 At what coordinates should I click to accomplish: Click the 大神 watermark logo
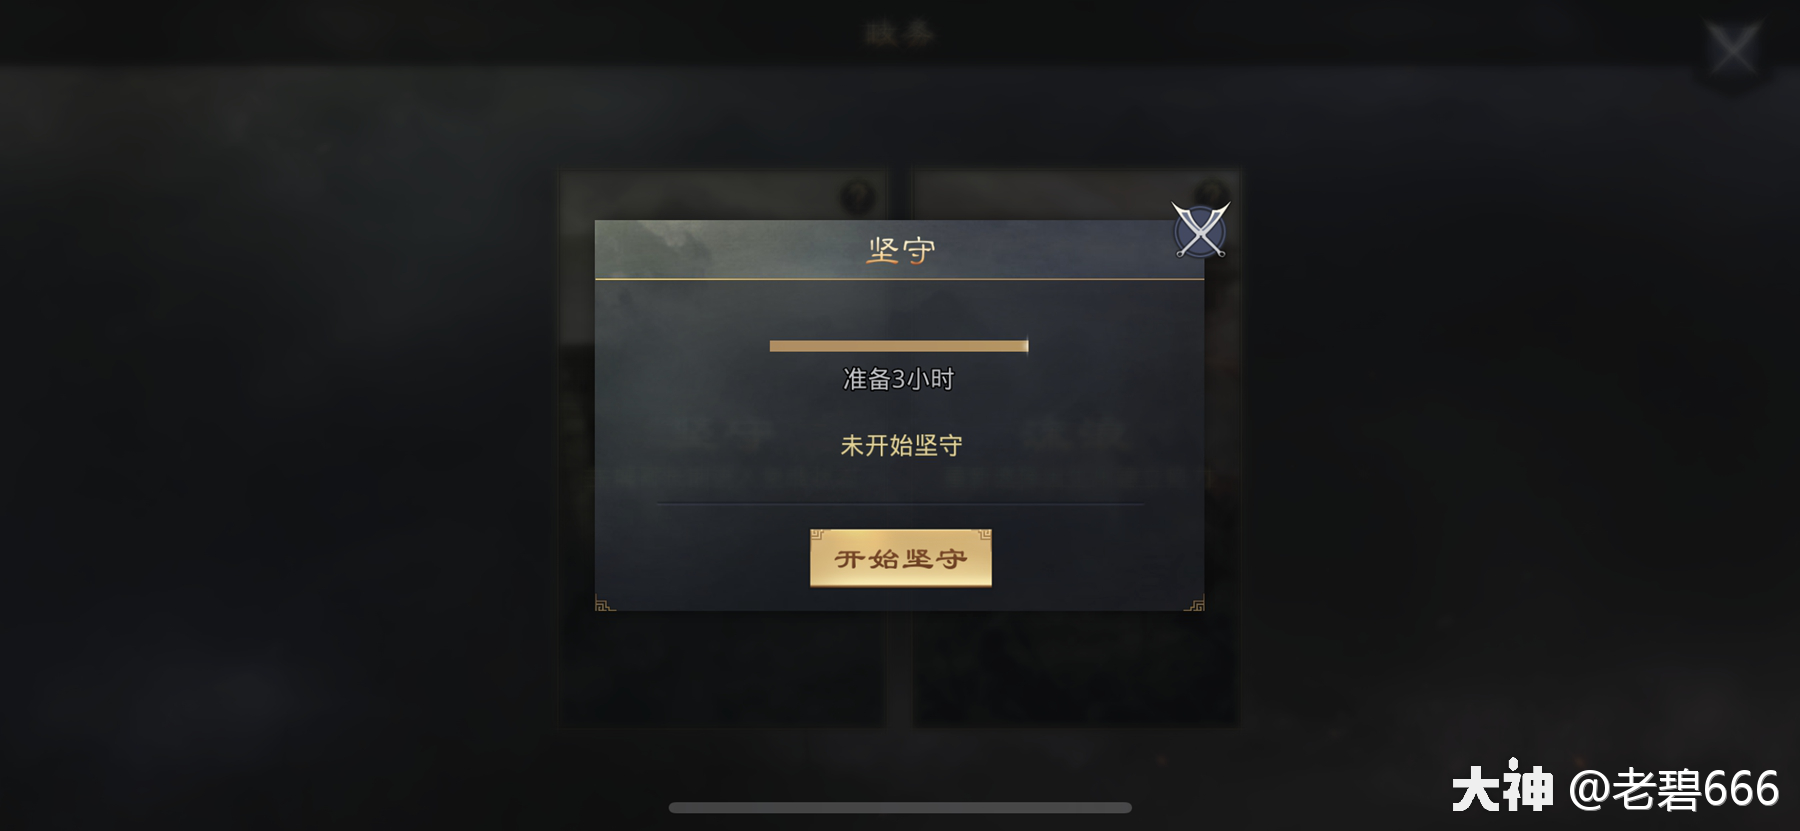click(x=1502, y=788)
